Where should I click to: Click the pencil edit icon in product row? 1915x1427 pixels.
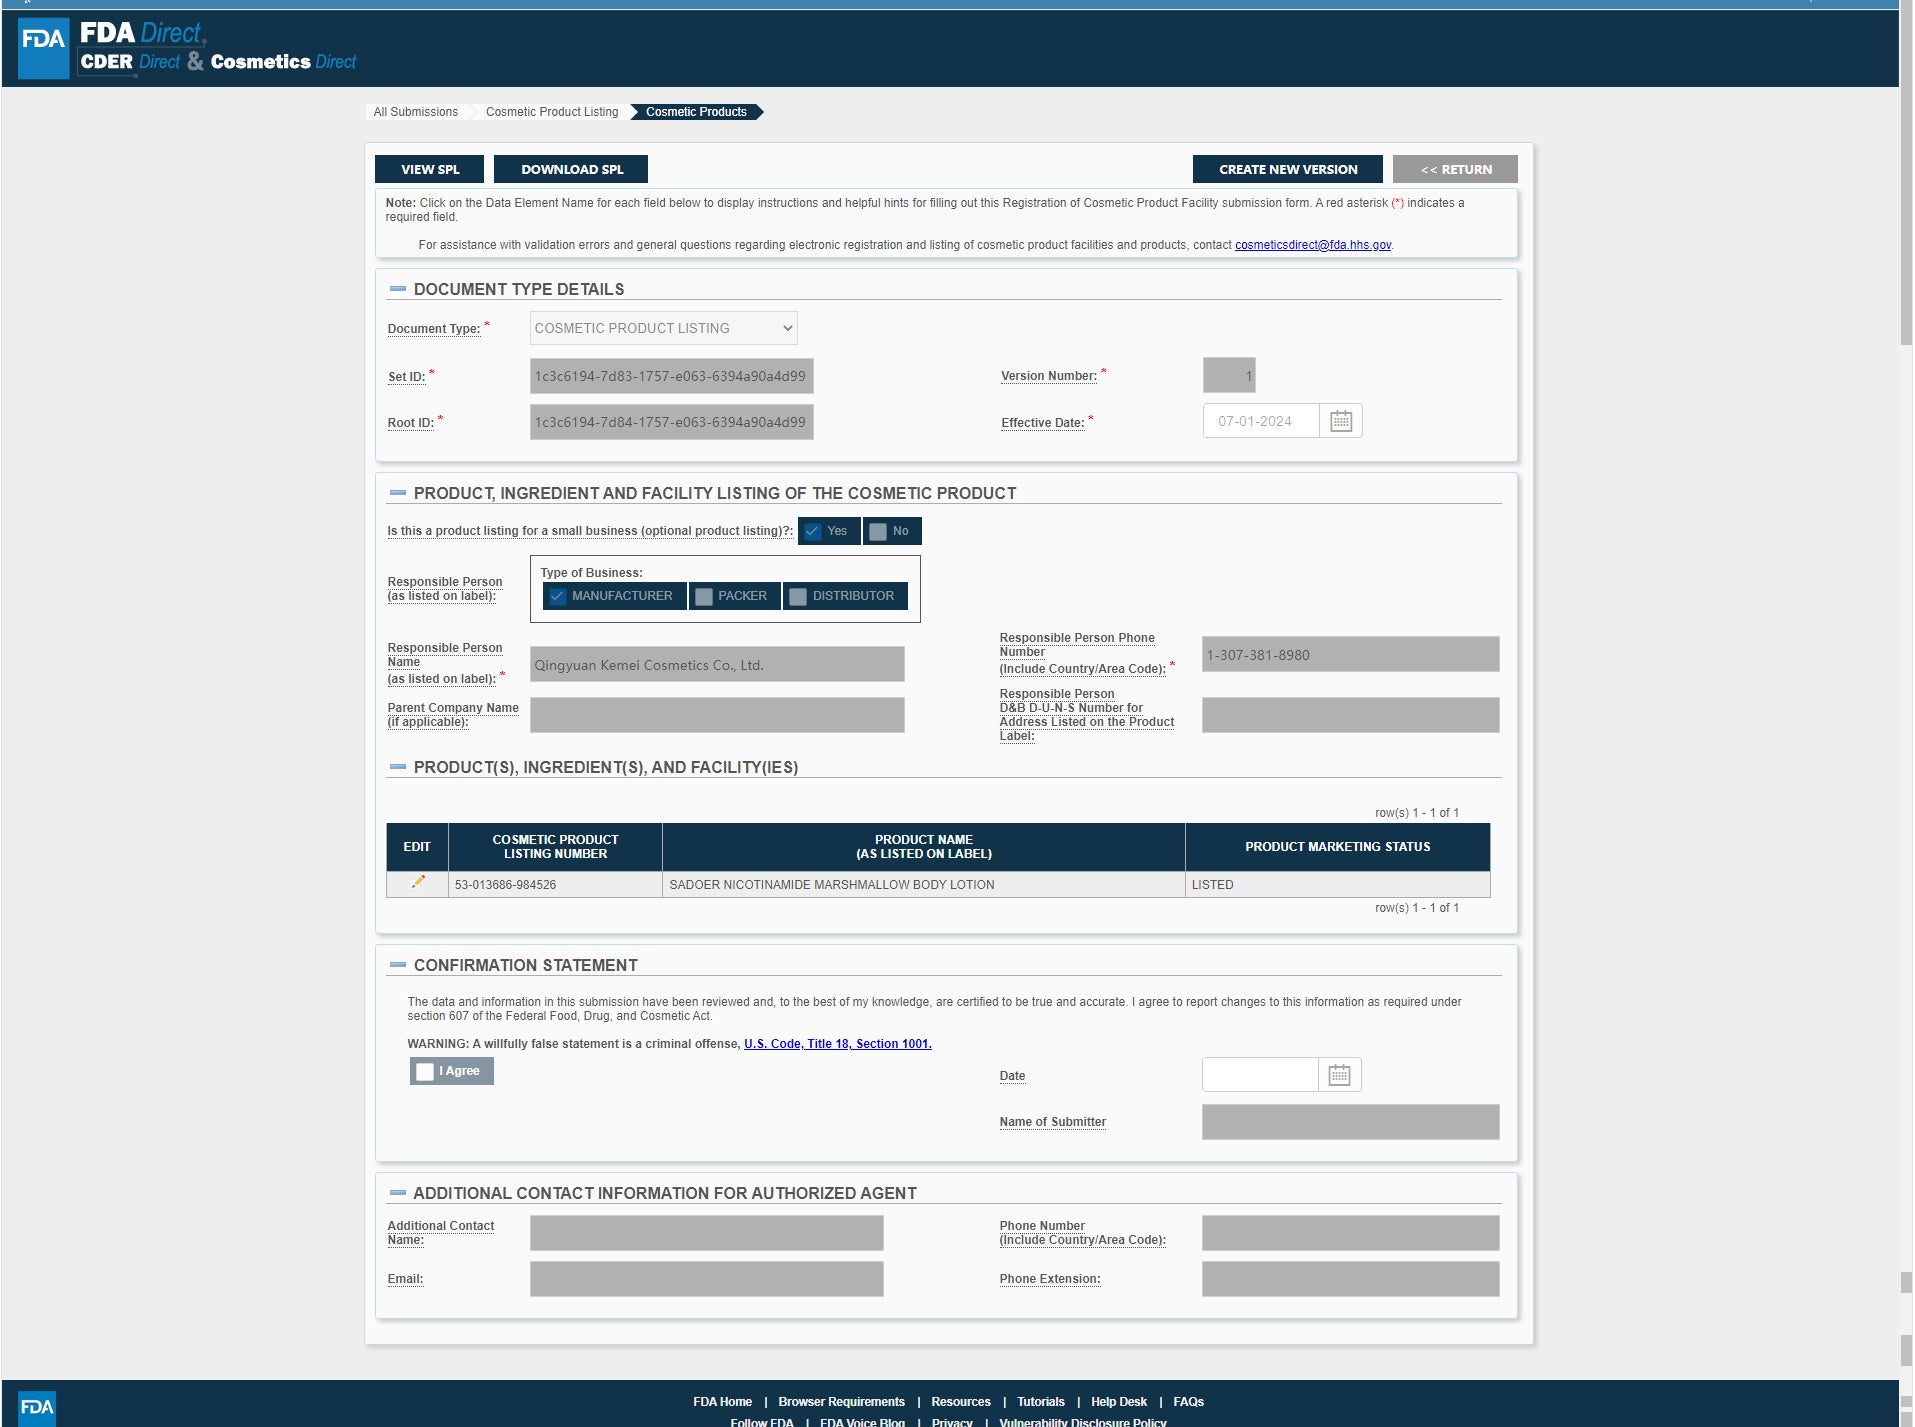click(418, 883)
